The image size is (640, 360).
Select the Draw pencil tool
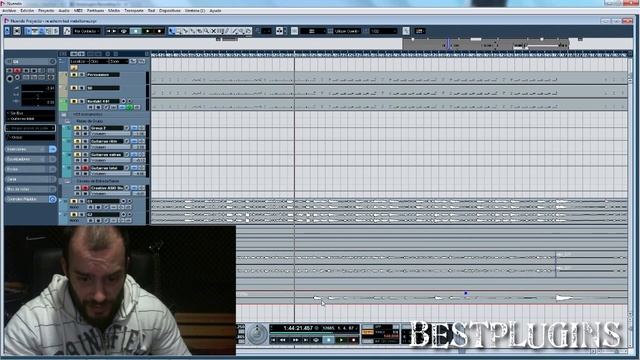coord(227,31)
